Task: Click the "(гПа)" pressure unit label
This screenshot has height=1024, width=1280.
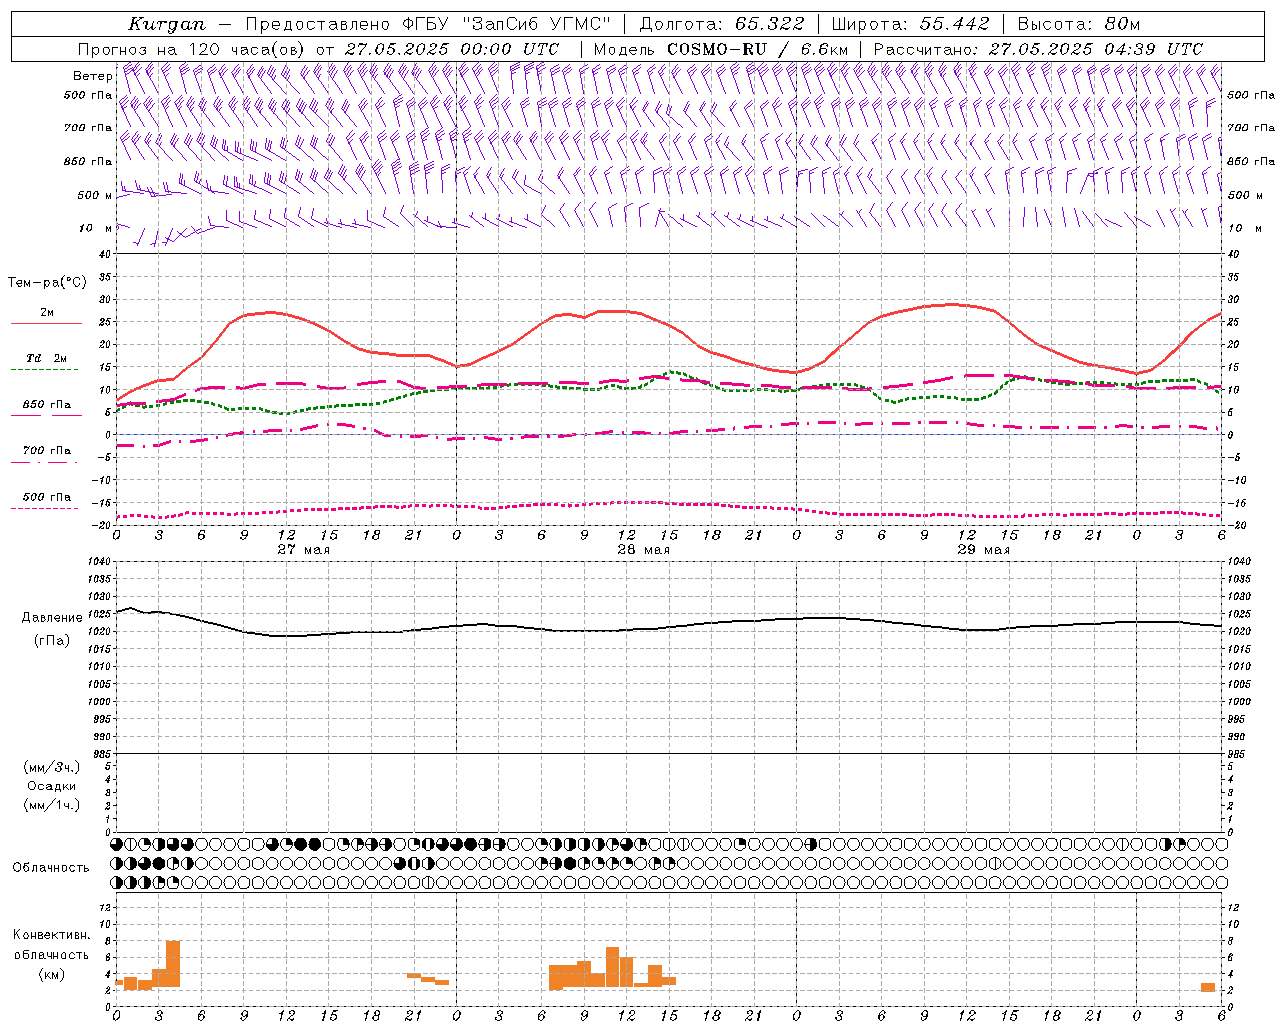Action: tap(52, 641)
